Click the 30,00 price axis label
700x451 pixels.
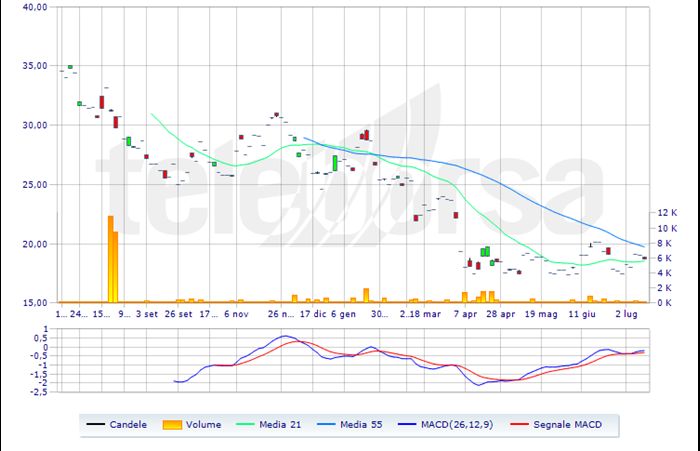point(35,125)
